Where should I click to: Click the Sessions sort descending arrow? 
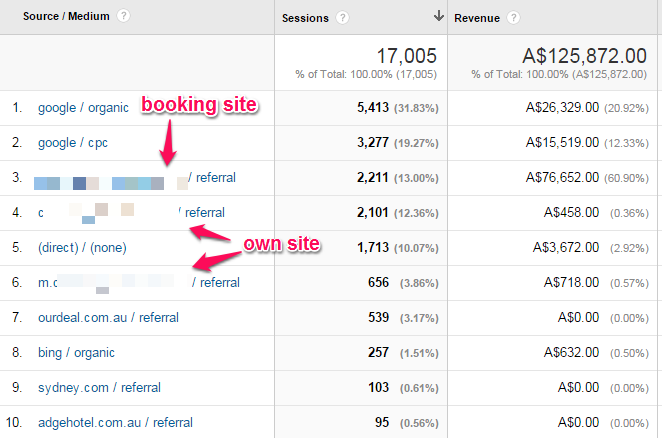coord(438,17)
